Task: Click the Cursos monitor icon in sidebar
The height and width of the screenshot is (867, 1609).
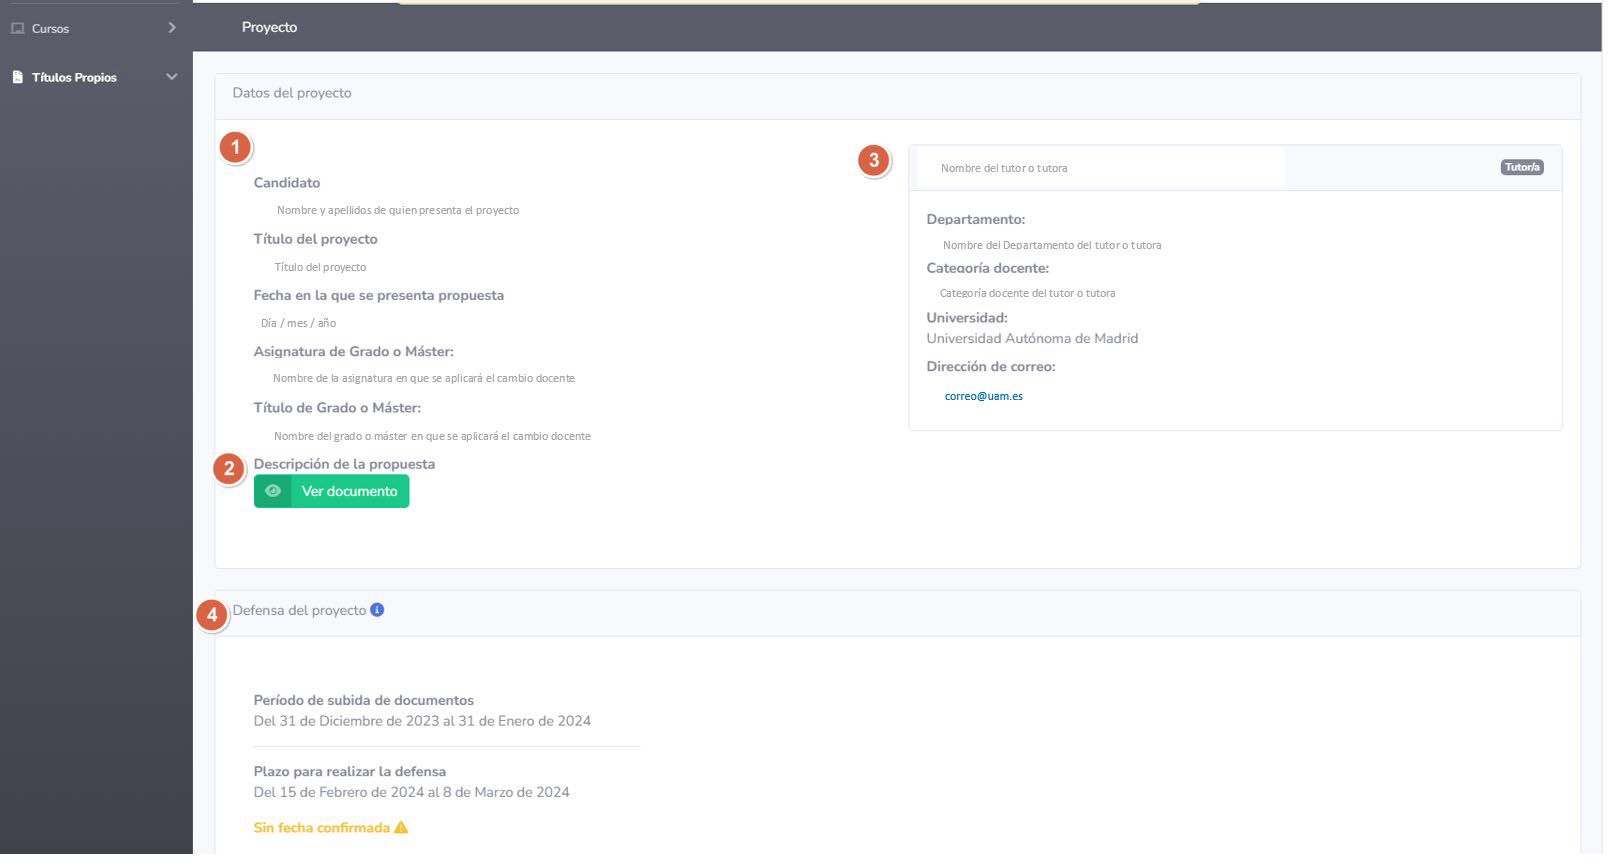Action: (x=17, y=28)
